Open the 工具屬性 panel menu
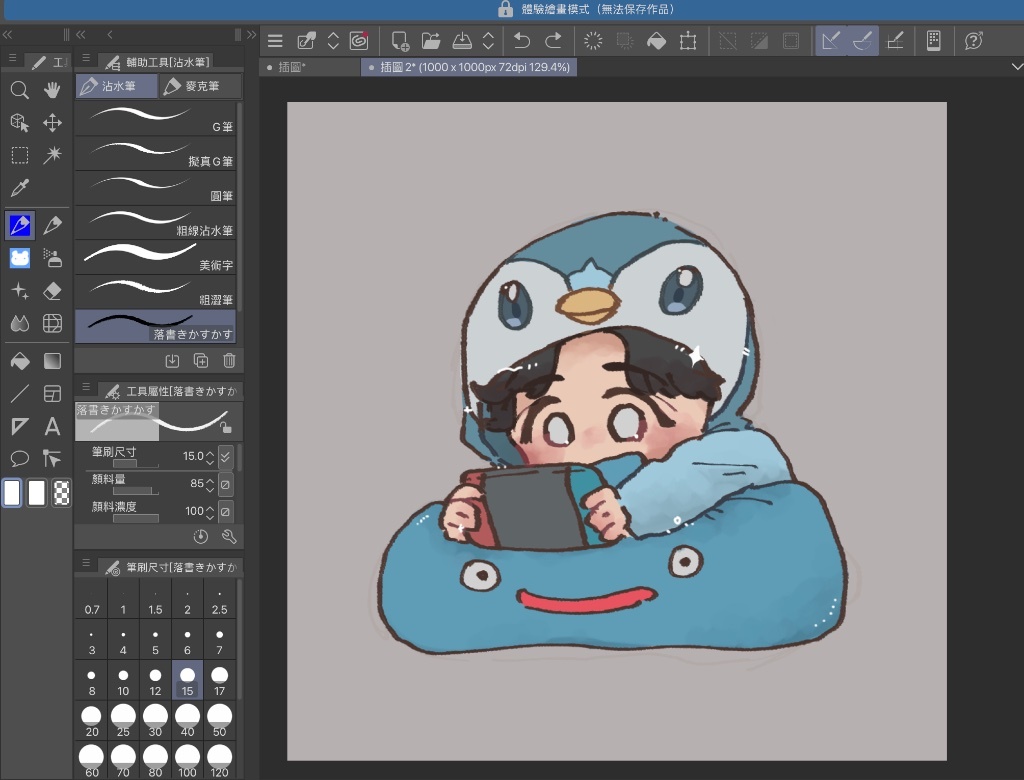Viewport: 1024px width, 780px height. tap(86, 387)
